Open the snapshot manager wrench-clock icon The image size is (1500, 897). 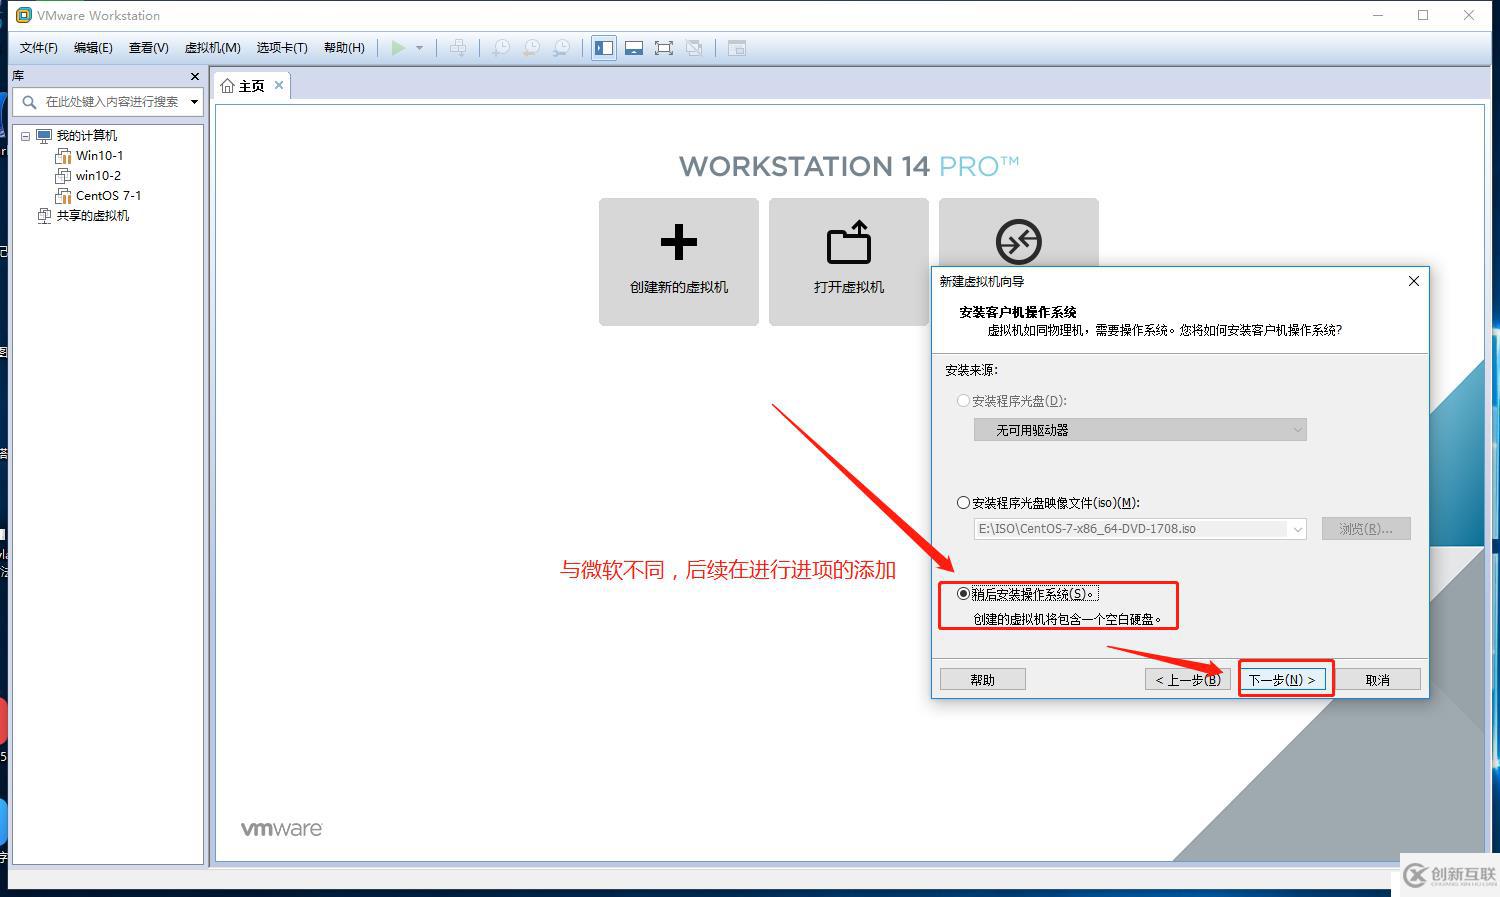click(x=562, y=48)
